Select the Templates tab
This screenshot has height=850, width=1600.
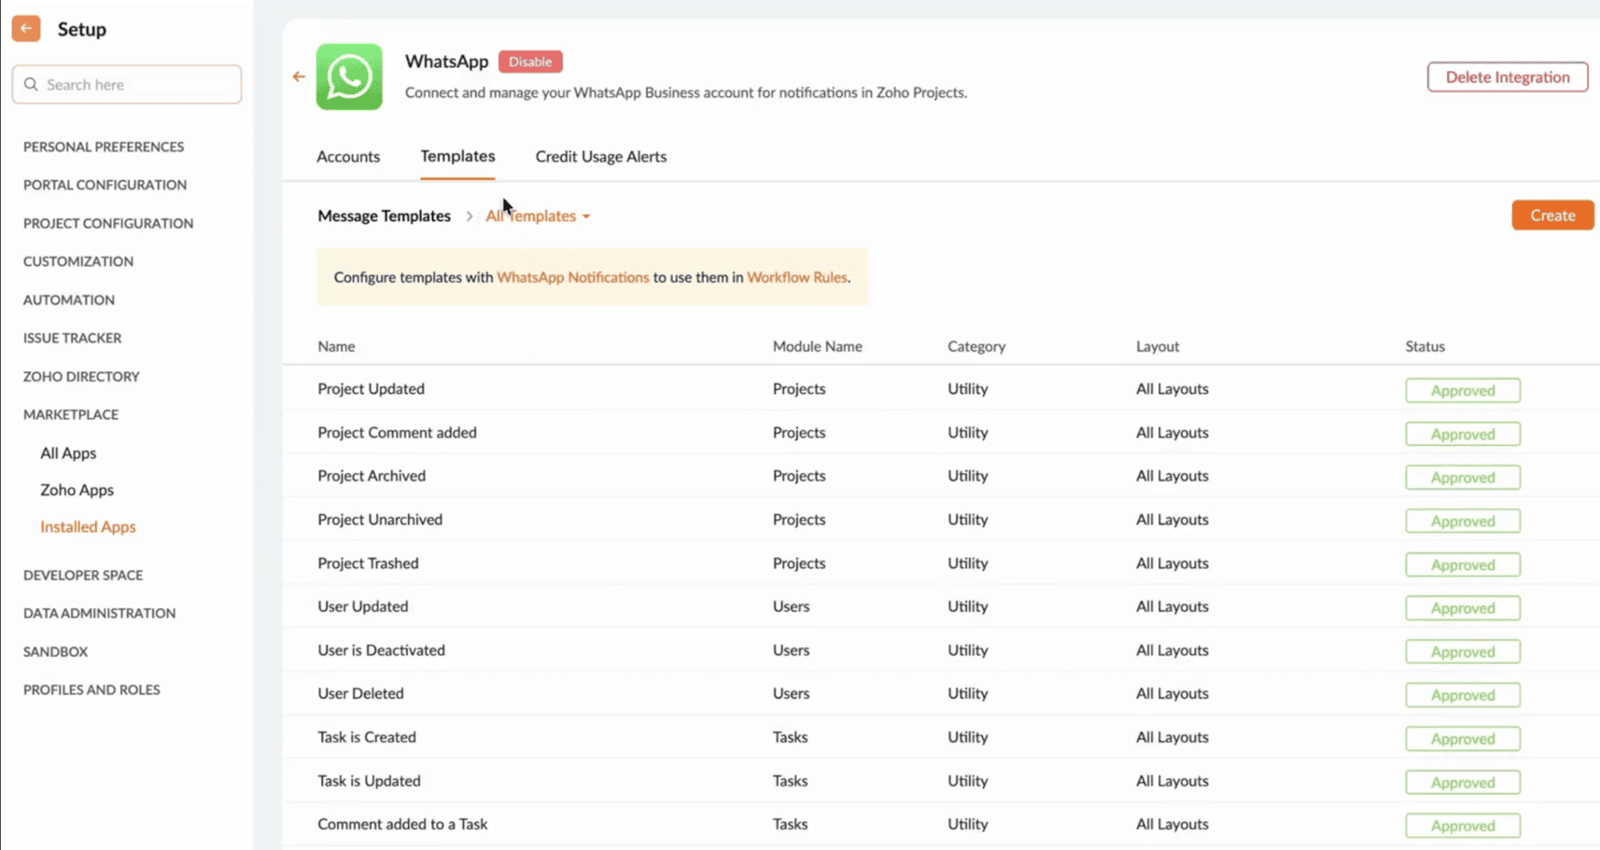[458, 156]
